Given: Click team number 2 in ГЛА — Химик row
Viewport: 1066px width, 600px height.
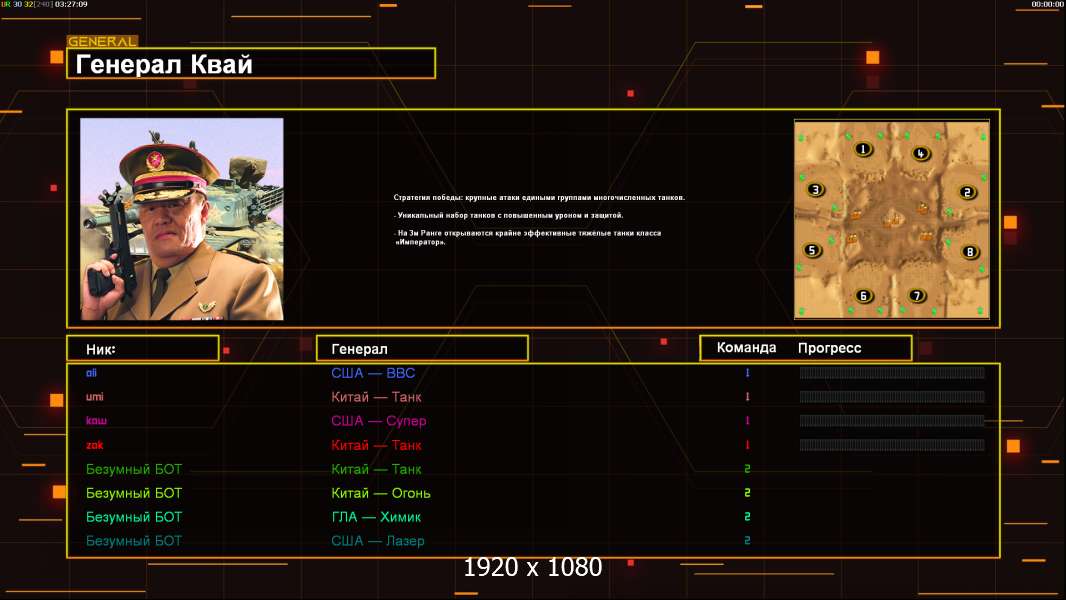Looking at the screenshot, I should point(747,516).
